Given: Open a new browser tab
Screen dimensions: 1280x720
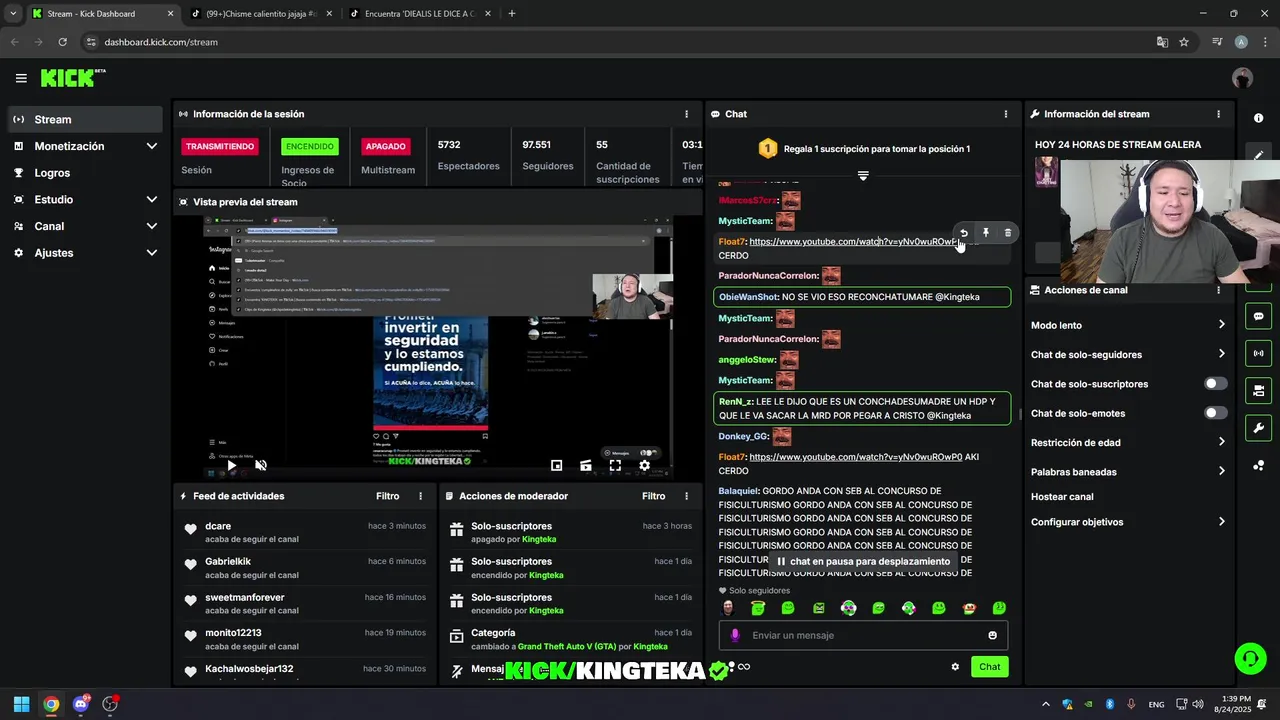Looking at the screenshot, I should click(x=512, y=14).
